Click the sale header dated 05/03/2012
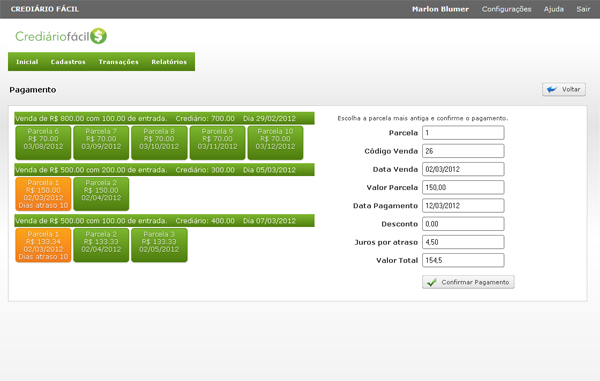Screen dimensions: 600x381 [165, 170]
